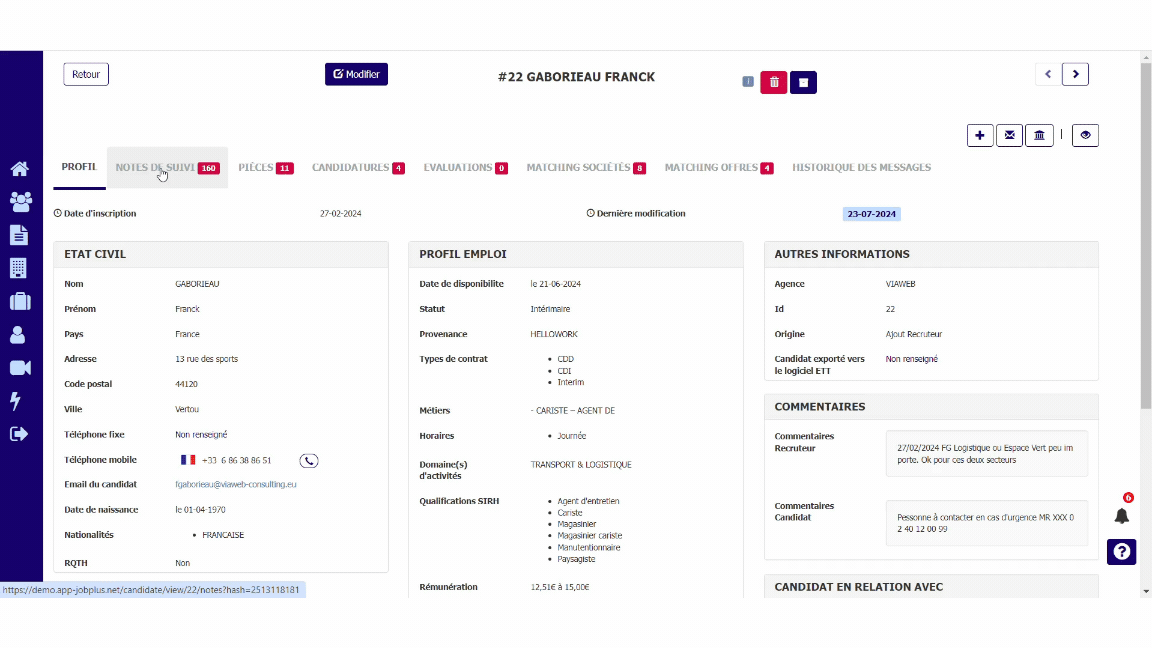Click the page vertical scrollbar
Viewport: 1152px width, 648px height.
[1146, 235]
